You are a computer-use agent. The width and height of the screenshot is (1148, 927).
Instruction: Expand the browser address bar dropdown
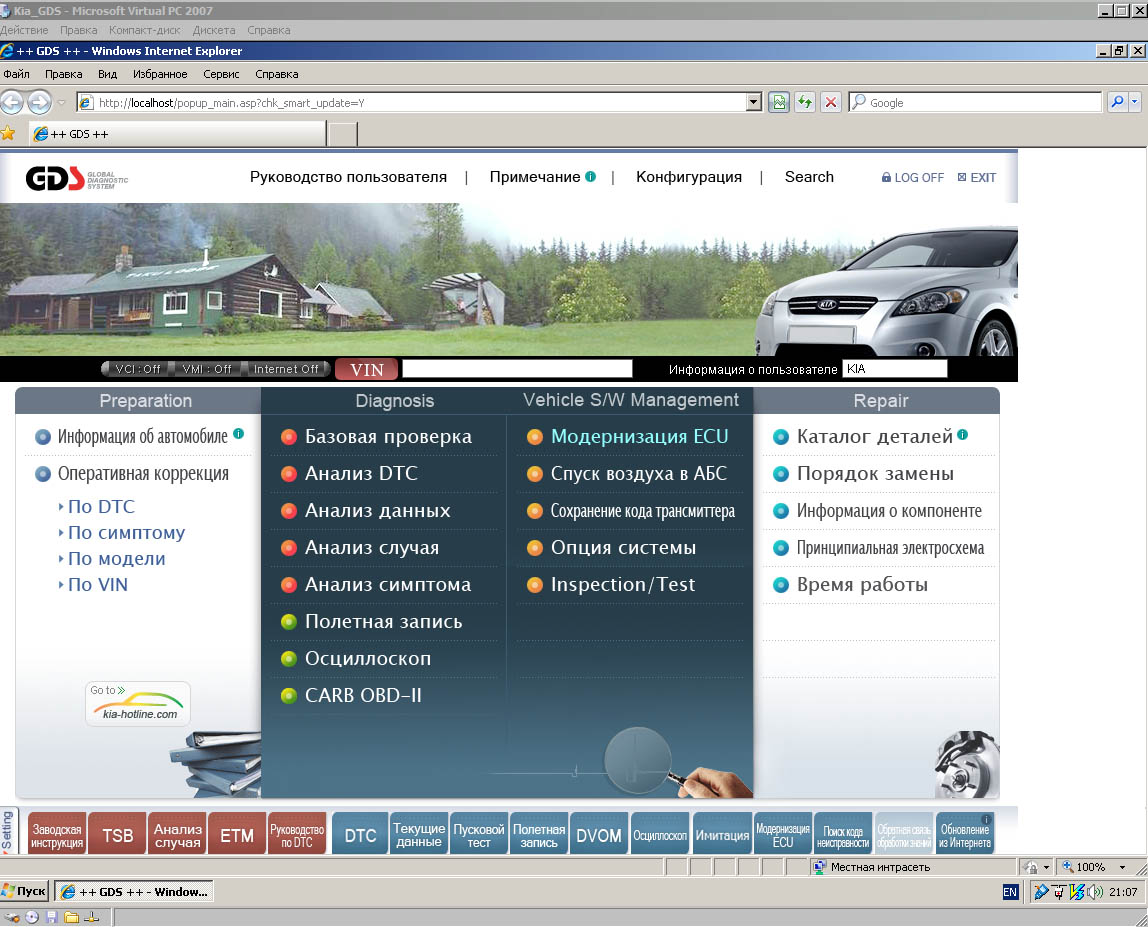click(x=754, y=102)
